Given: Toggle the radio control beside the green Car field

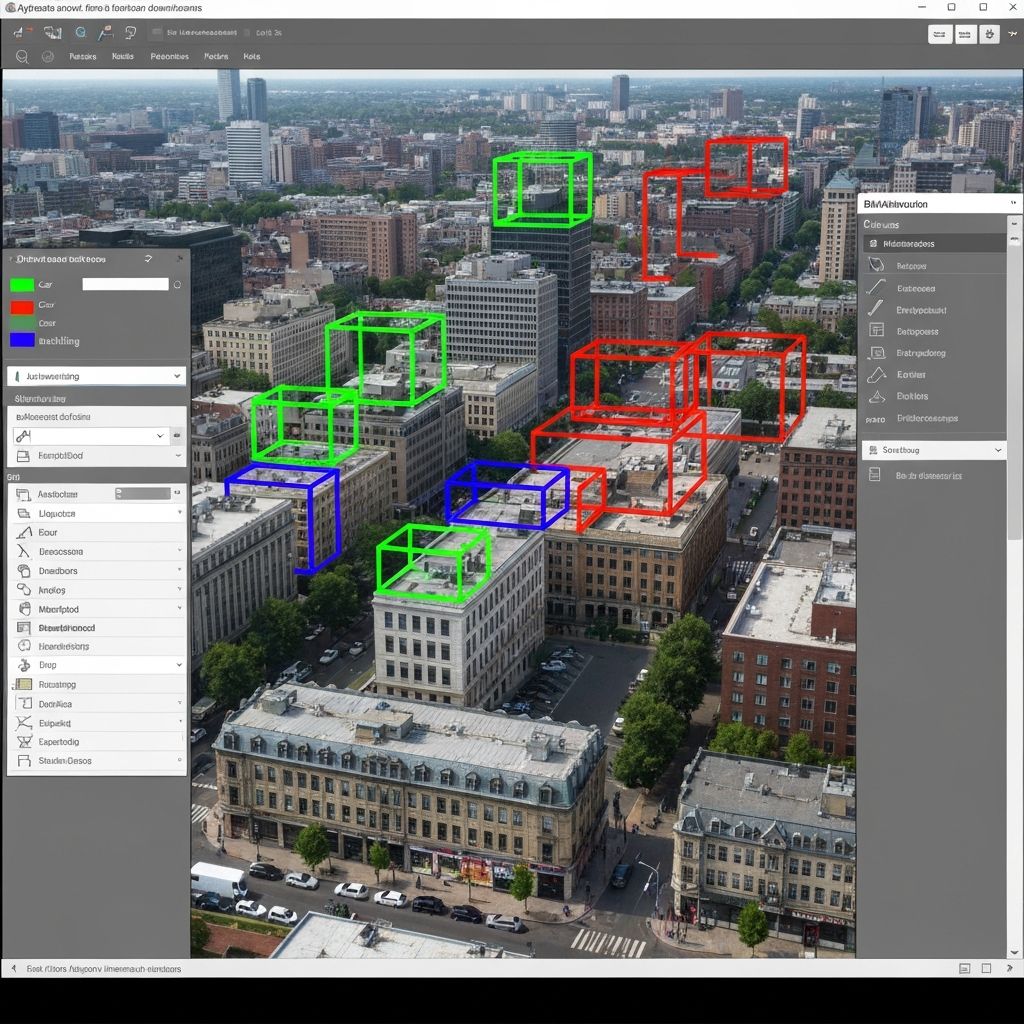Looking at the screenshot, I should click(x=176, y=285).
